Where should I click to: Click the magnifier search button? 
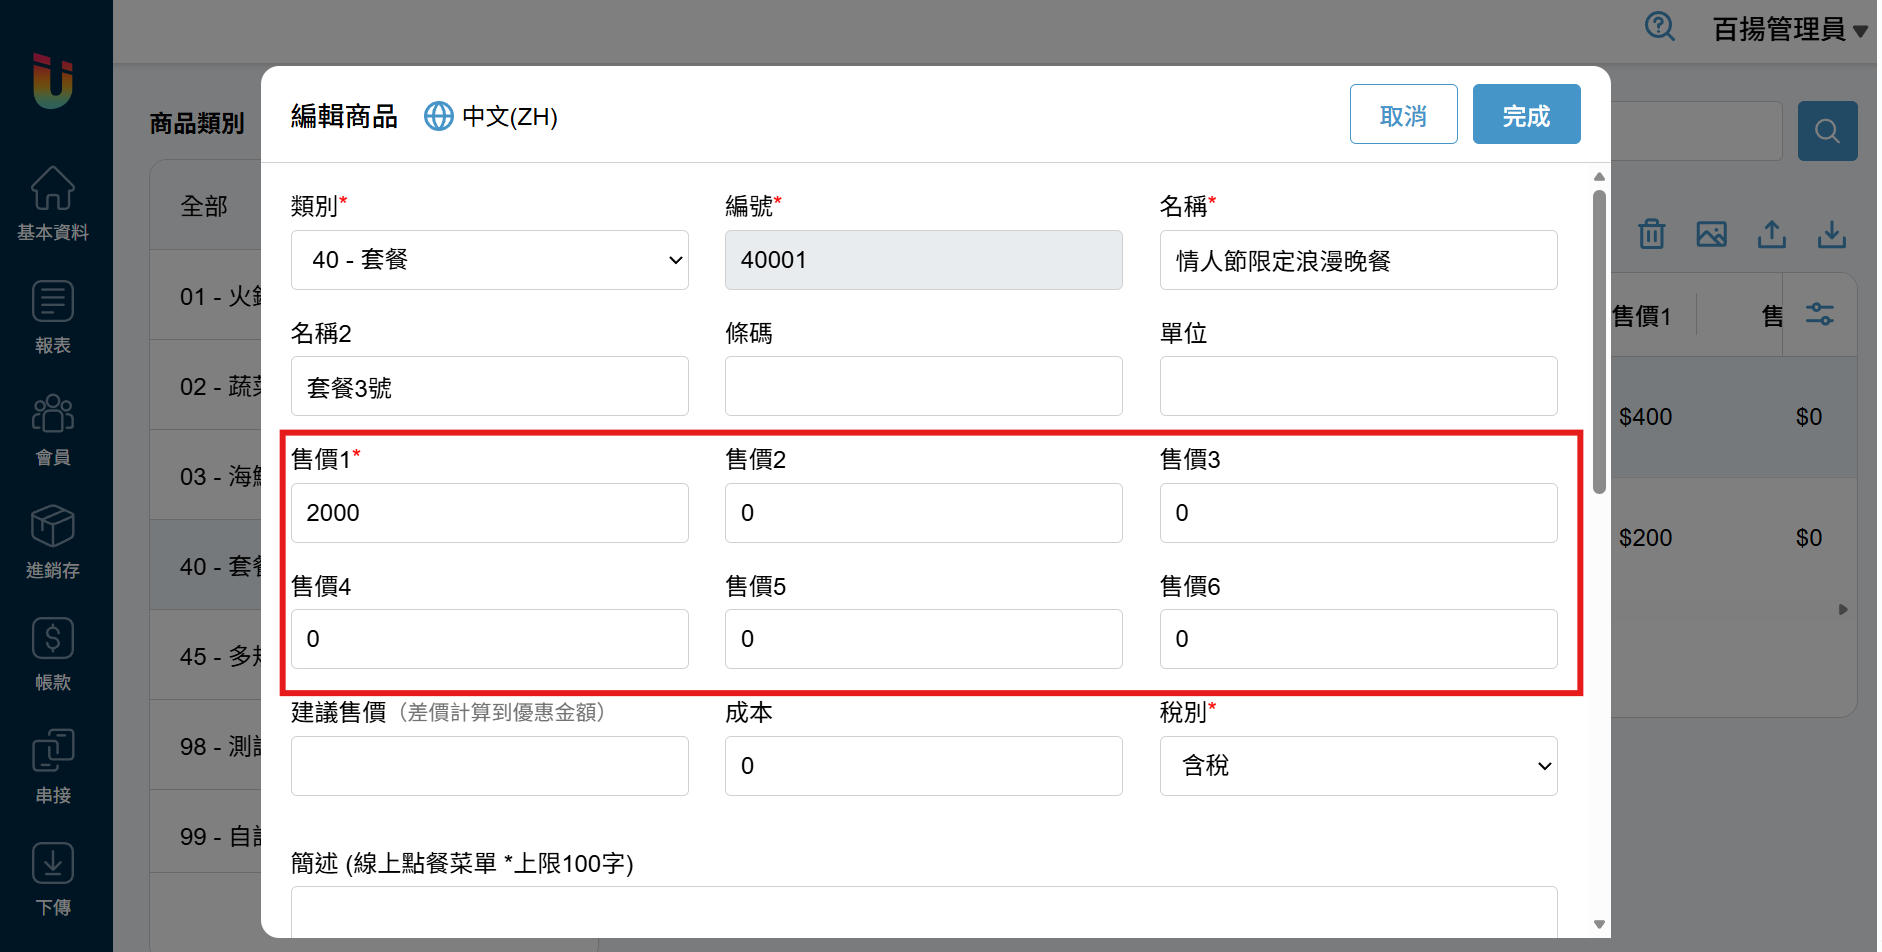pos(1827,131)
